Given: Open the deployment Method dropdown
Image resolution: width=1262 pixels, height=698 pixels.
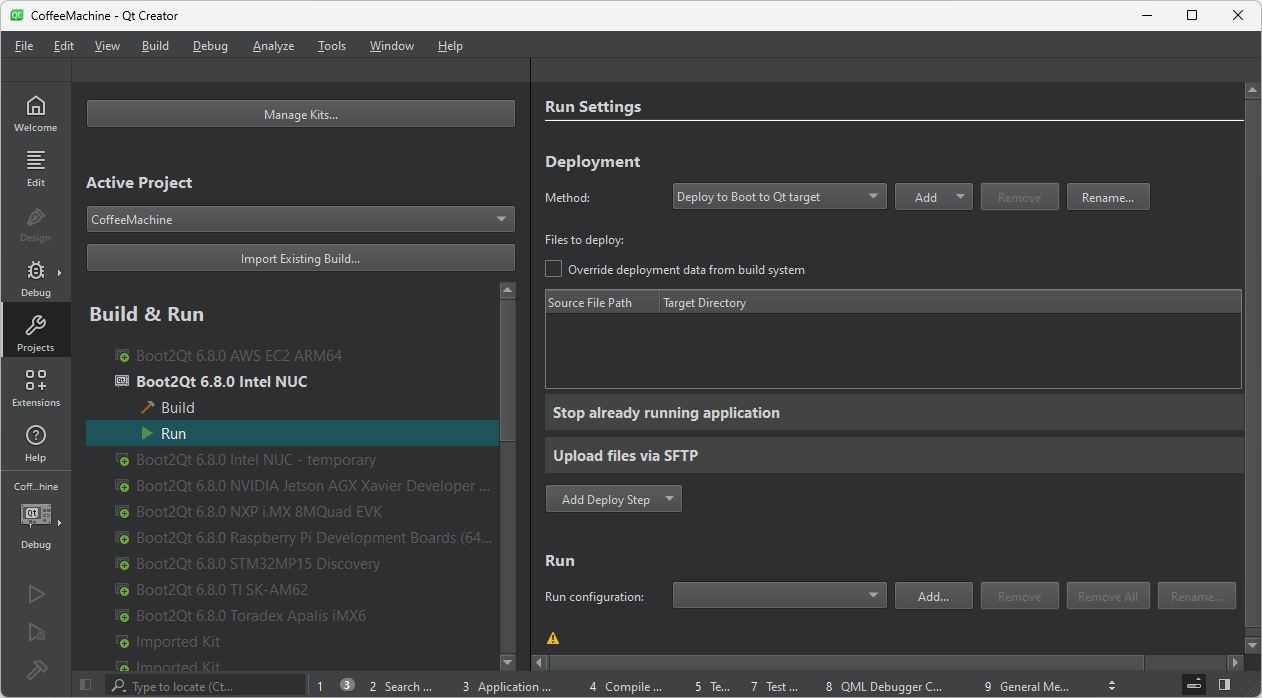Looking at the screenshot, I should [x=780, y=197].
